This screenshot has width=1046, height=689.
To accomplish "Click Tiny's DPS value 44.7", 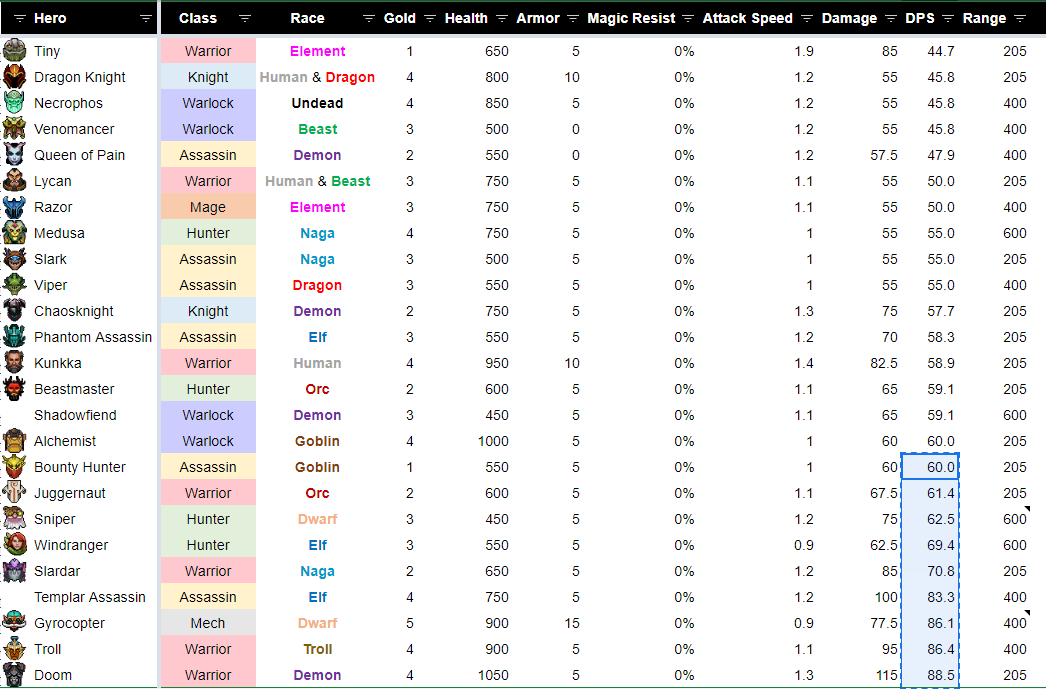I will point(941,51).
